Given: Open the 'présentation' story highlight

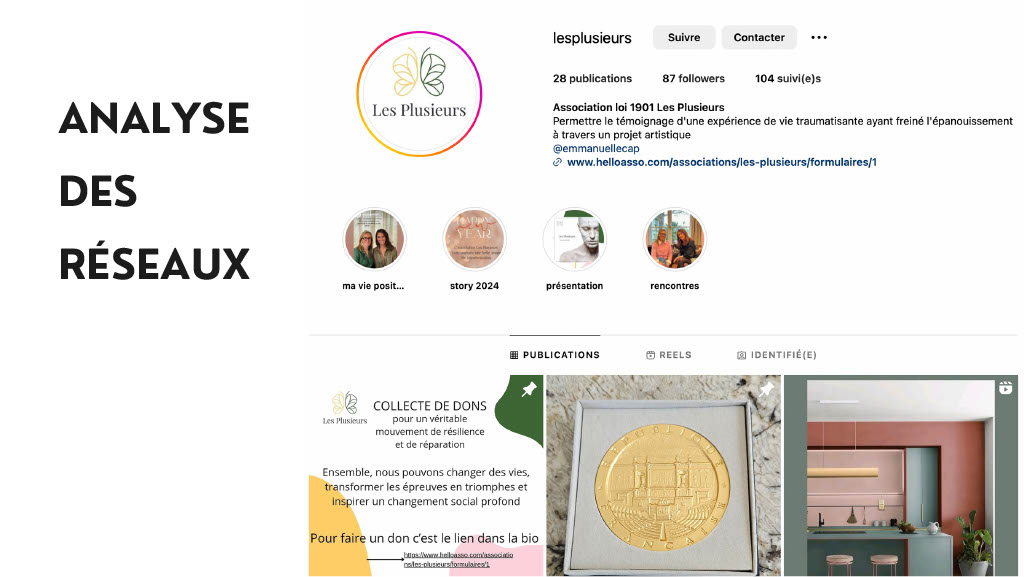Looking at the screenshot, I should [x=575, y=240].
